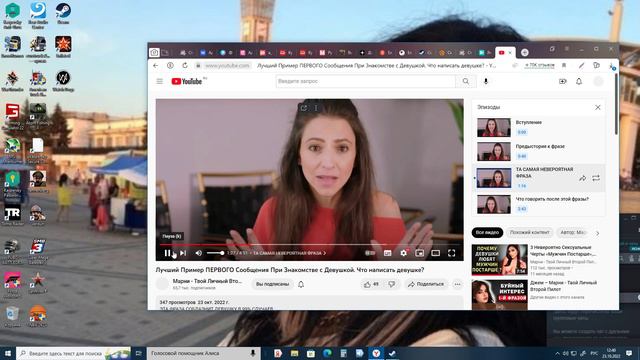Open a new browser tab
640x360 pixels.
(x=525, y=52)
